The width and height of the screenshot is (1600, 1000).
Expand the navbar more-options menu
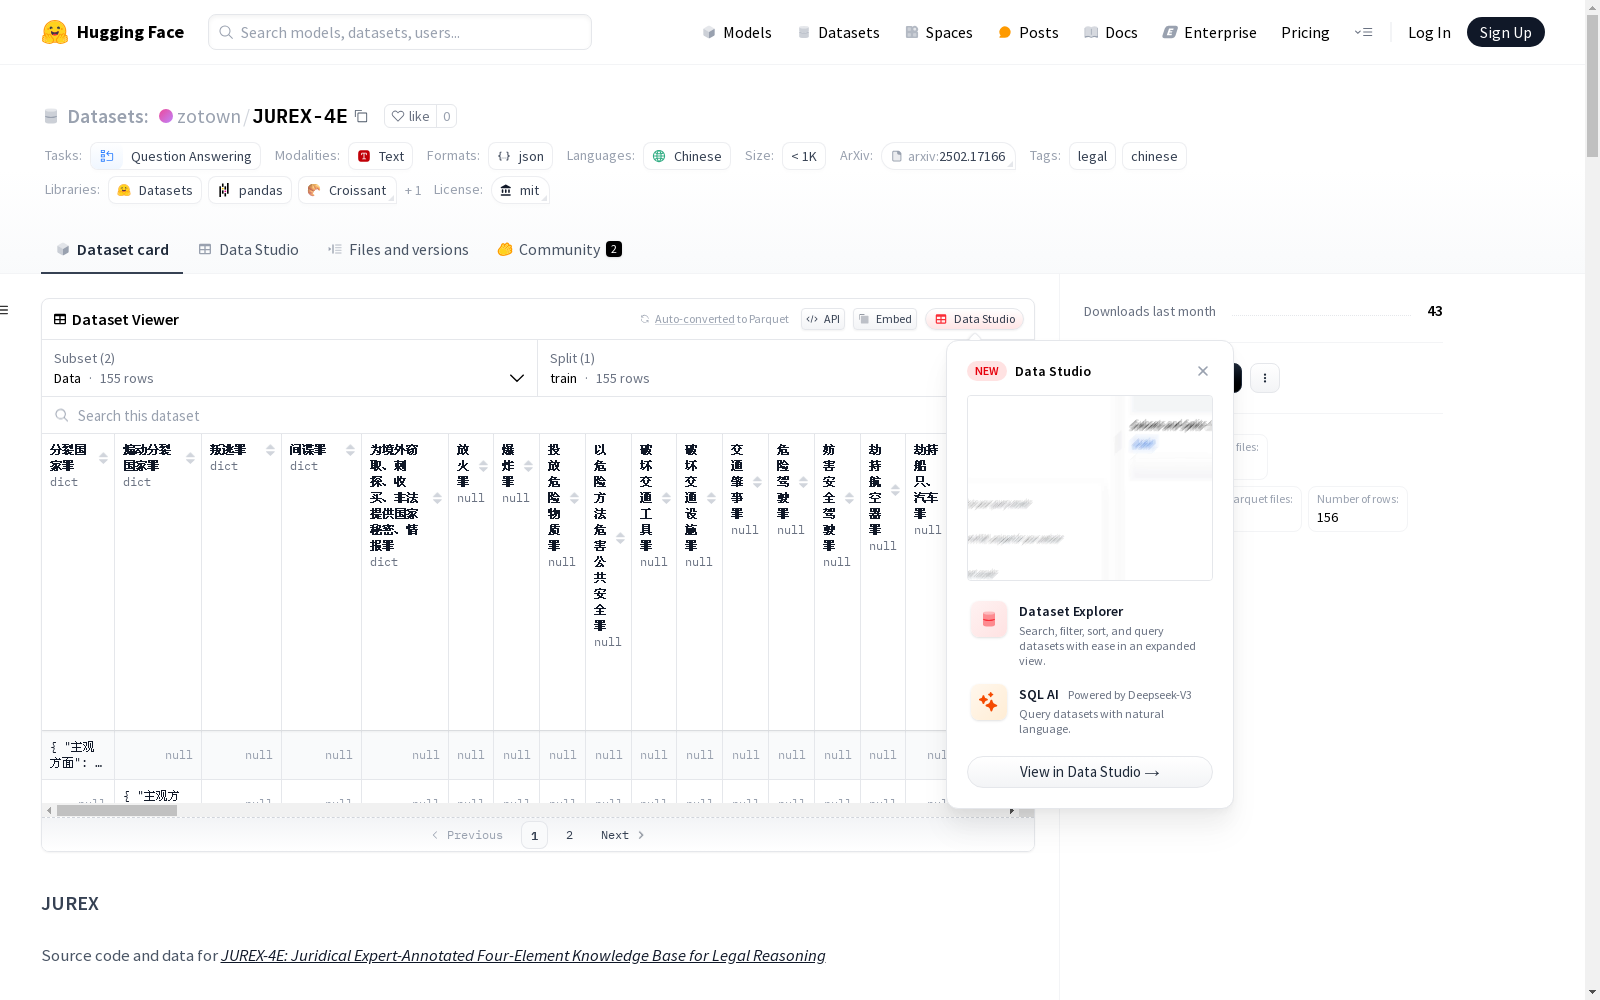1363,32
